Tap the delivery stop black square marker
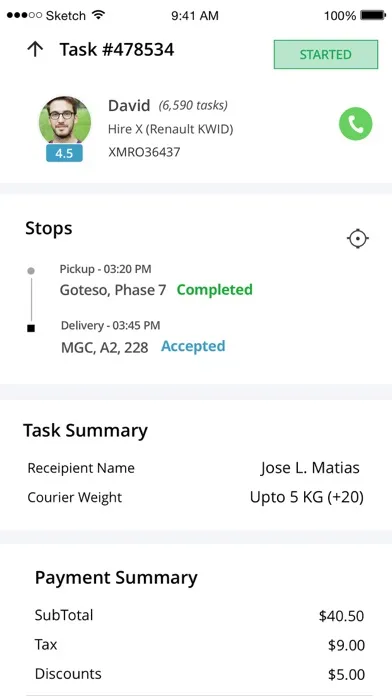 [x=31, y=328]
